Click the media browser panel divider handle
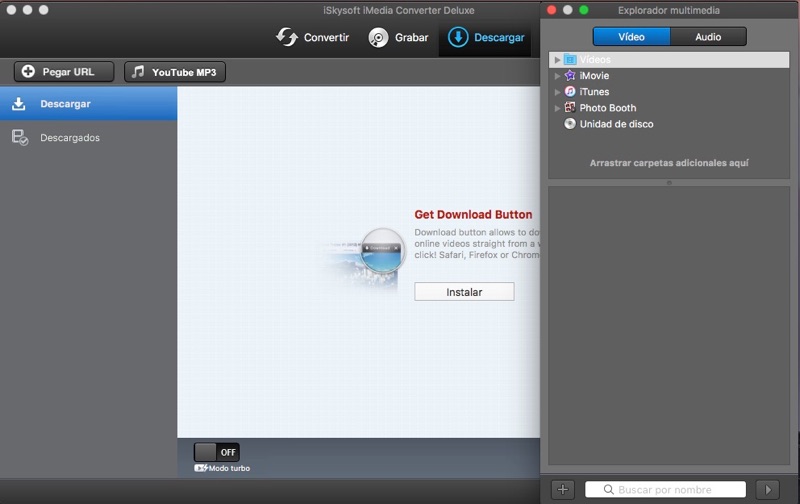 pos(669,183)
